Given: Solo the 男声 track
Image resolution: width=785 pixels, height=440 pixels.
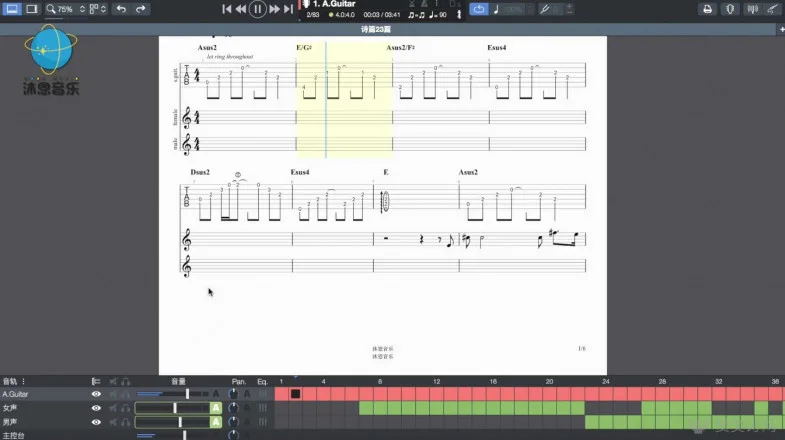Looking at the screenshot, I should (x=125, y=422).
